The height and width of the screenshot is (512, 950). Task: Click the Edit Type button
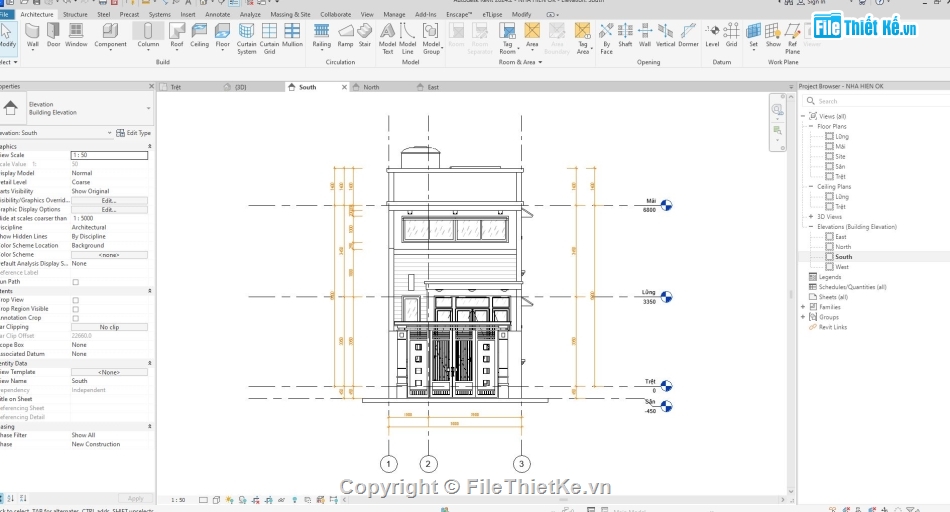[x=134, y=133]
